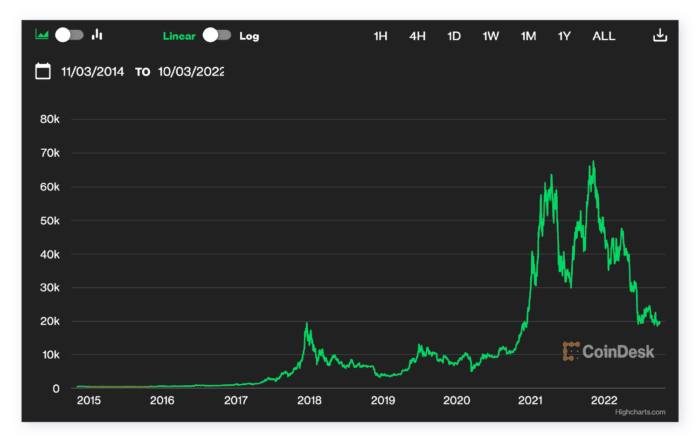Set the range to 1M
Screen dimensions: 700x445
(528, 36)
